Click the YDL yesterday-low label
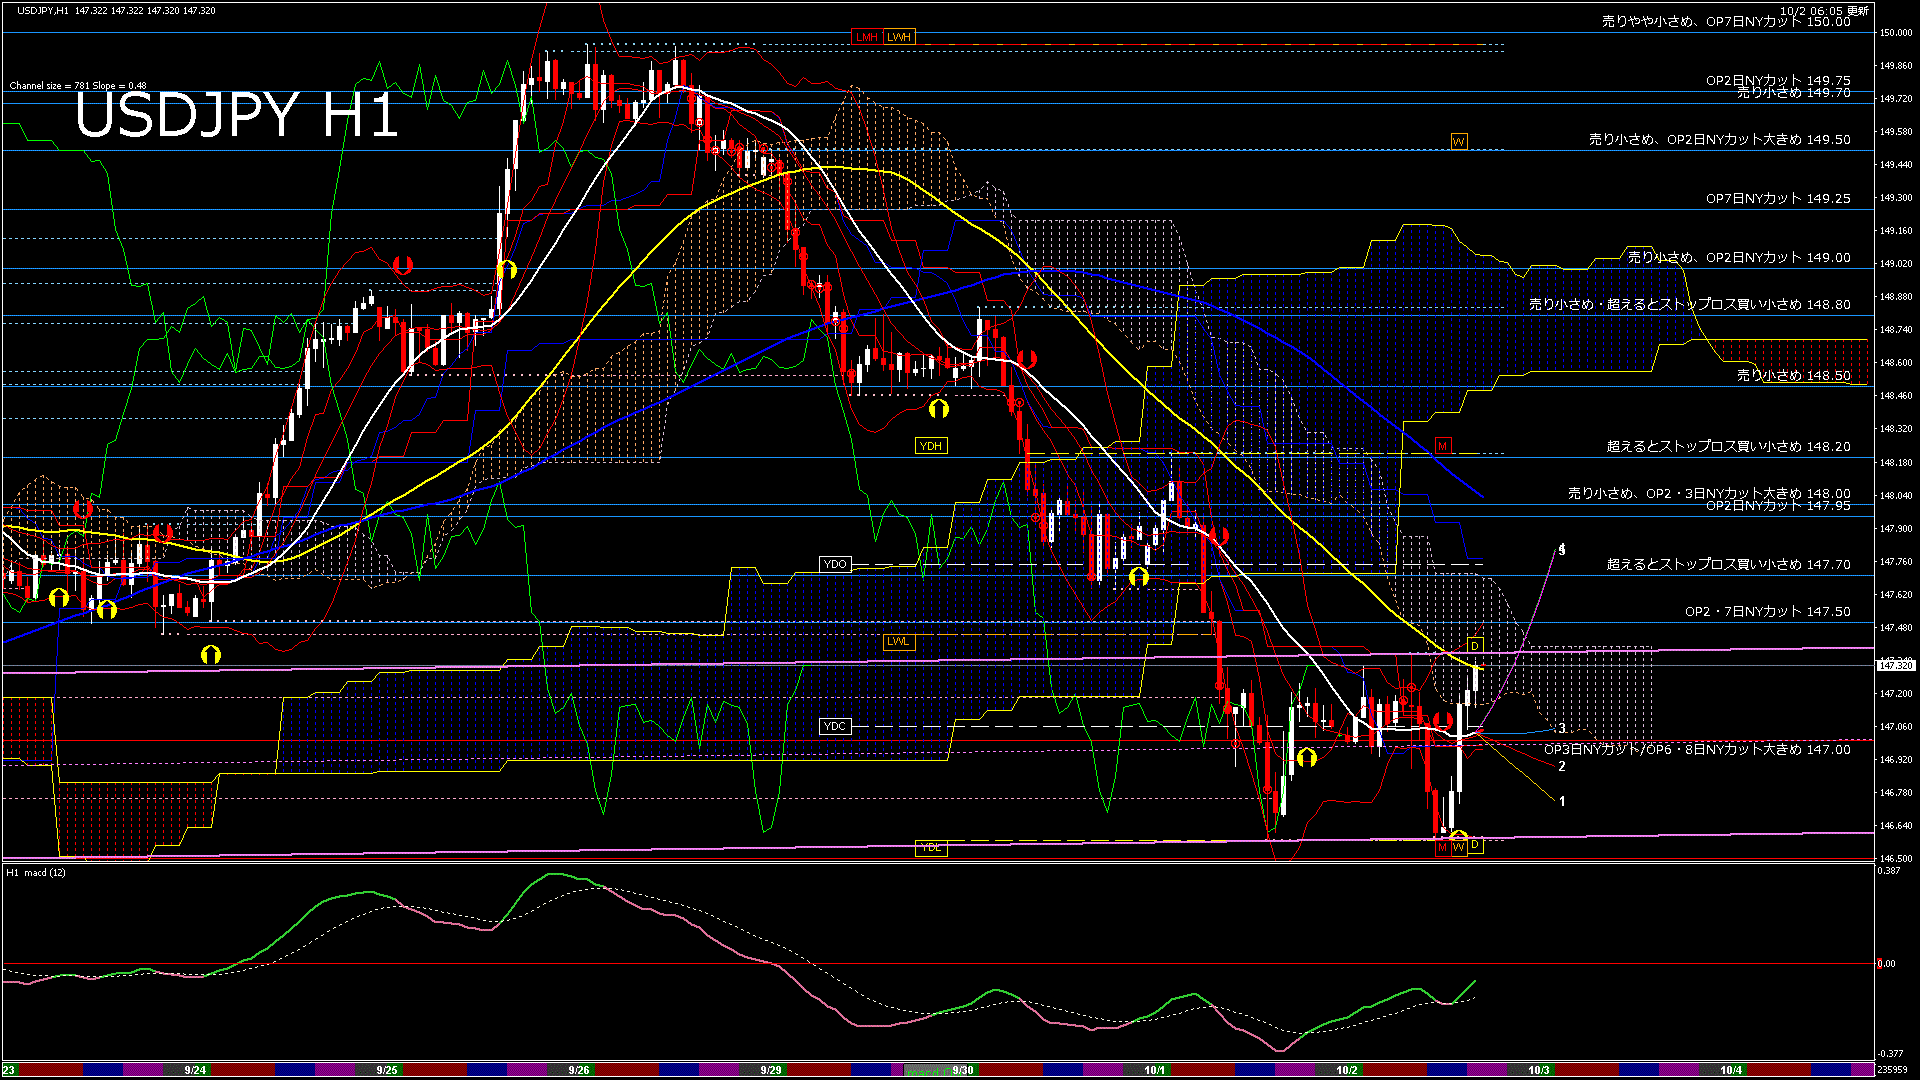 tap(931, 848)
